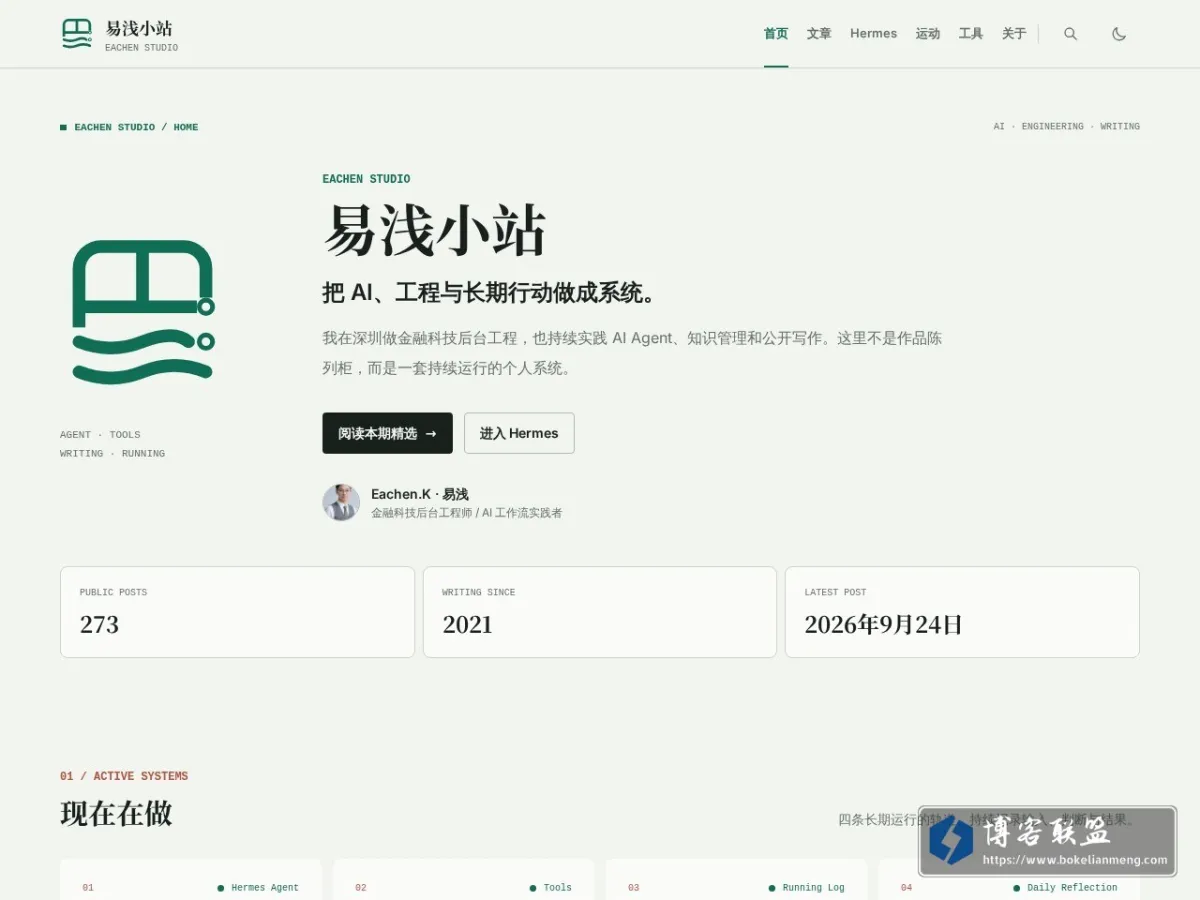Click the large green hero logo graphic
The image size is (1200, 900).
(x=143, y=312)
